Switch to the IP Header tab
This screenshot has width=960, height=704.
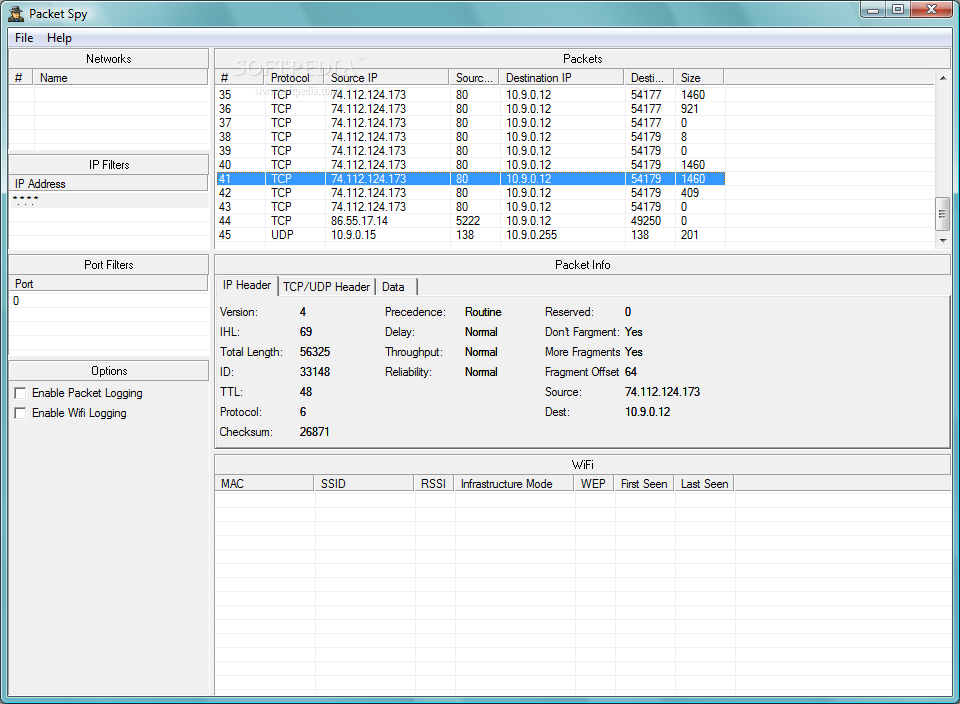point(247,285)
